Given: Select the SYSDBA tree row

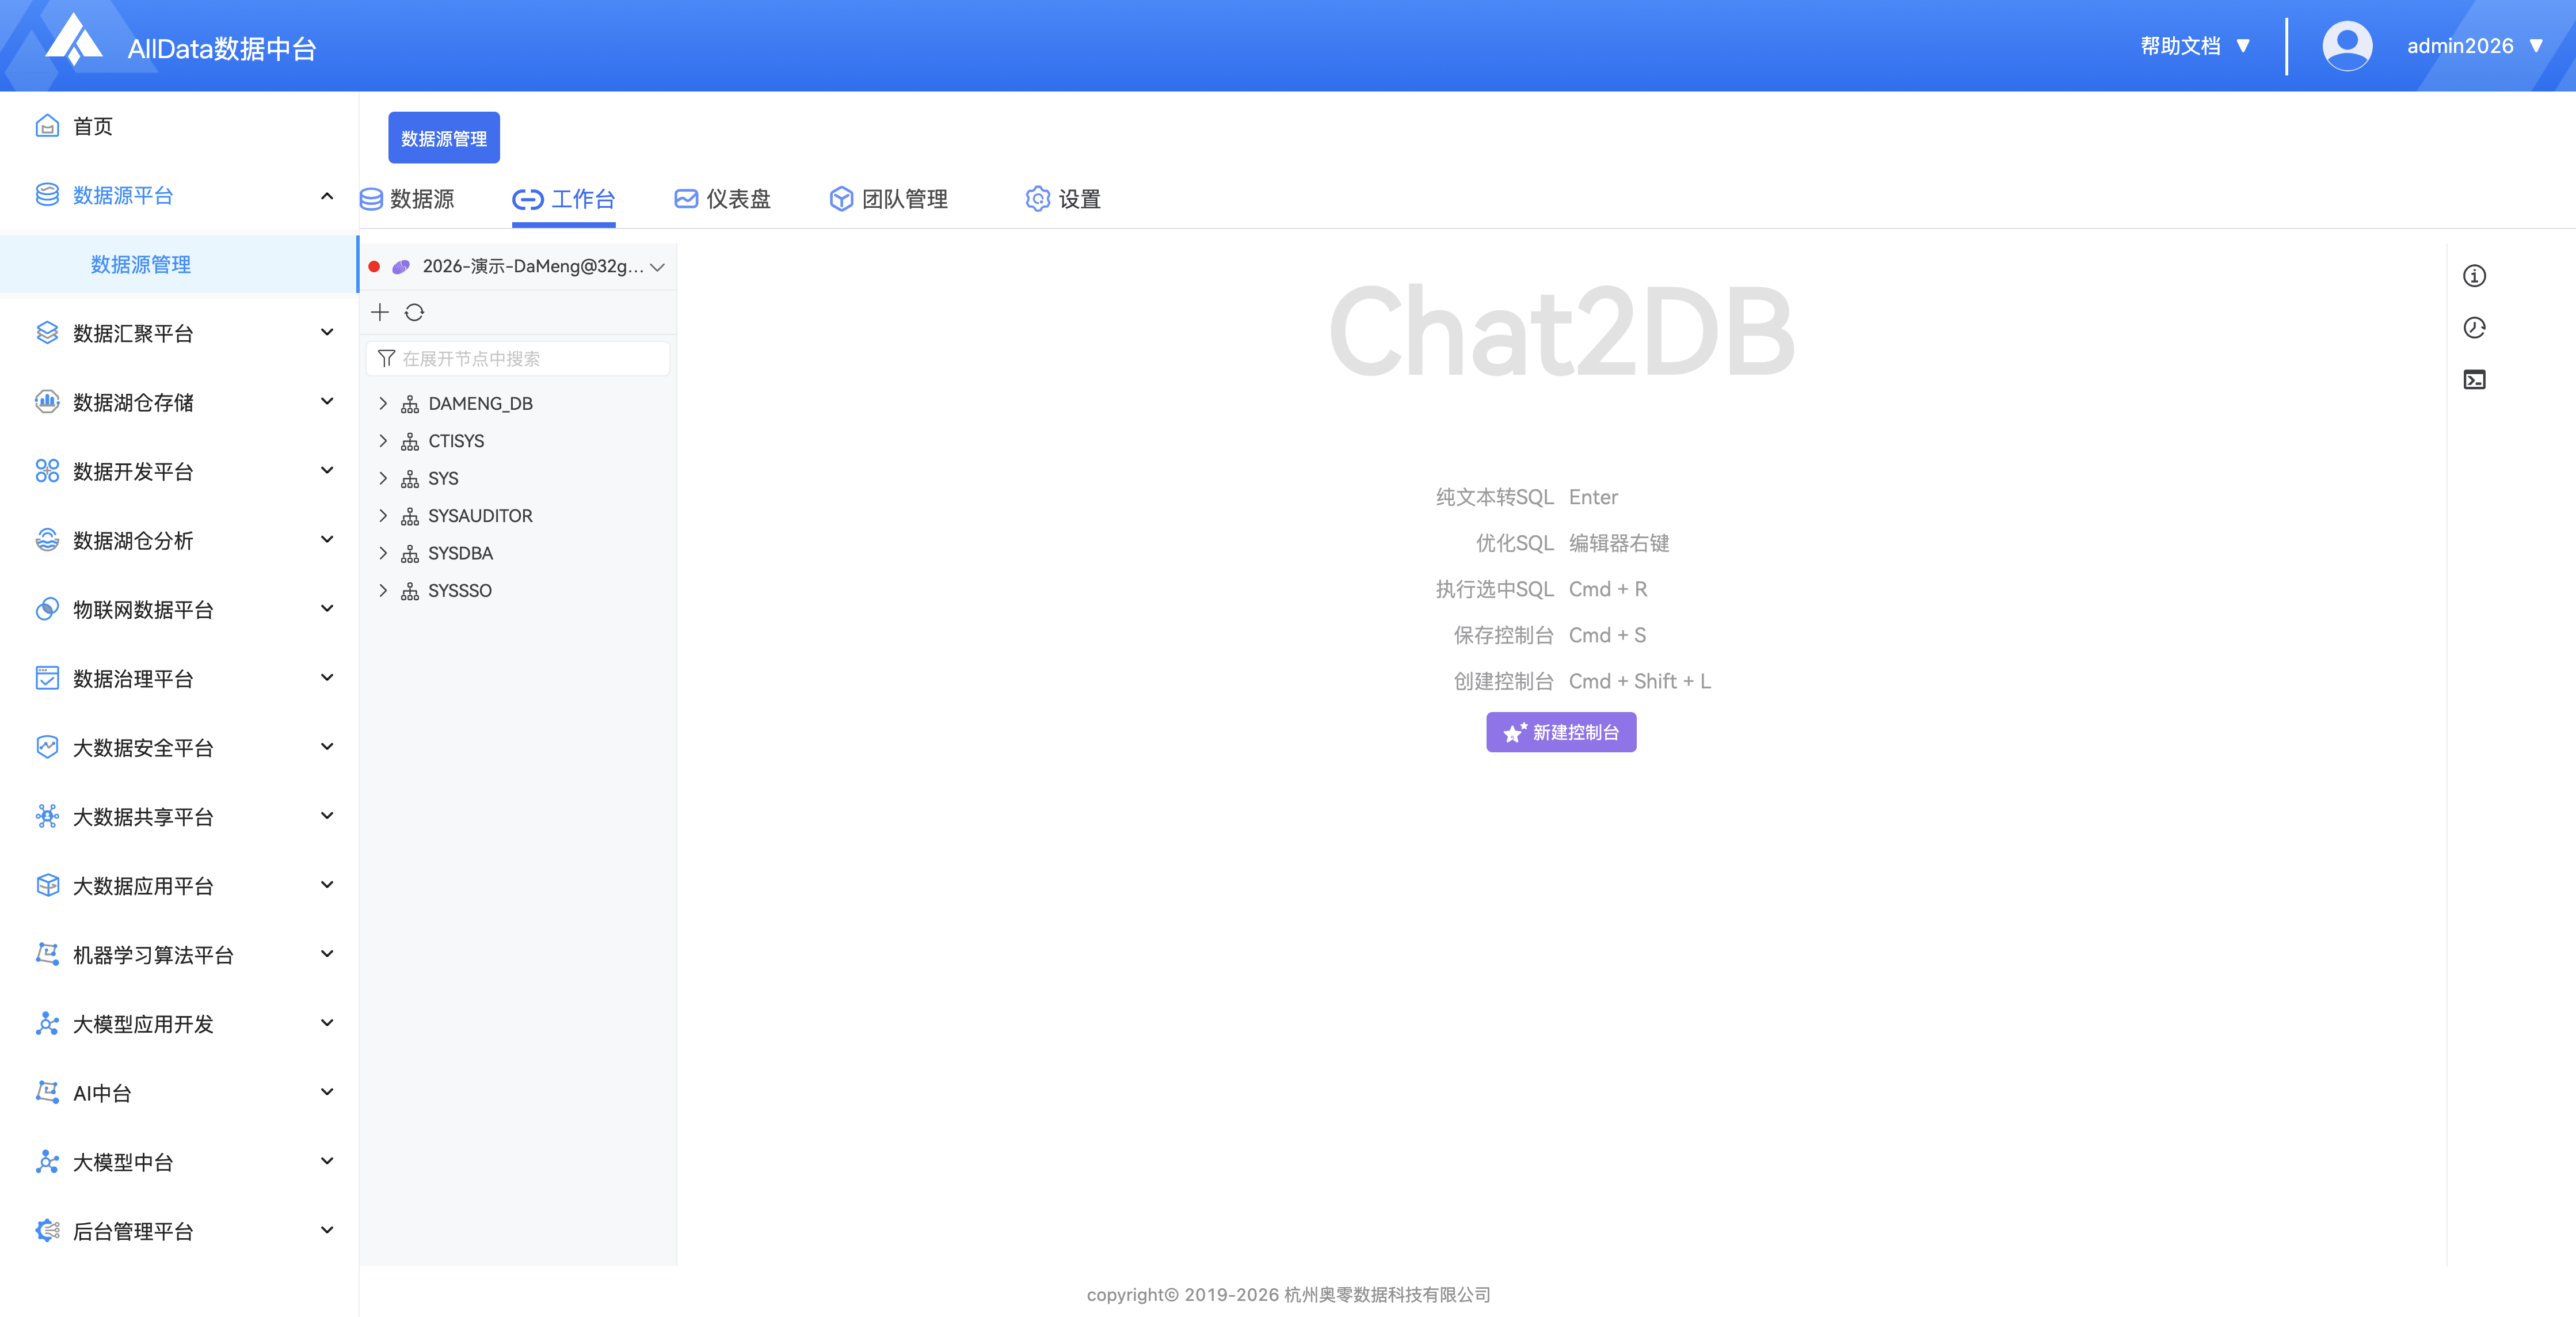Looking at the screenshot, I should click(x=518, y=552).
